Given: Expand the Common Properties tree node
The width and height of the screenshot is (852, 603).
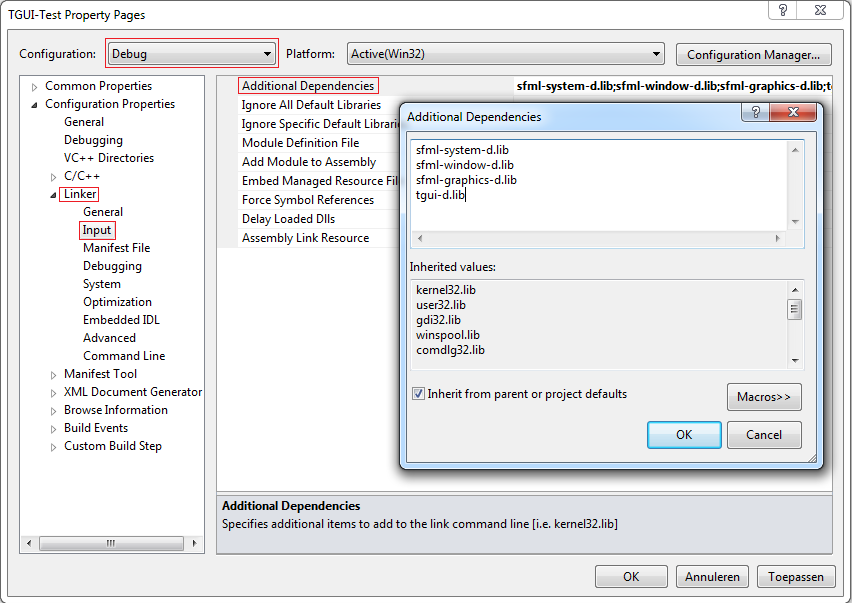Looking at the screenshot, I should point(34,87).
